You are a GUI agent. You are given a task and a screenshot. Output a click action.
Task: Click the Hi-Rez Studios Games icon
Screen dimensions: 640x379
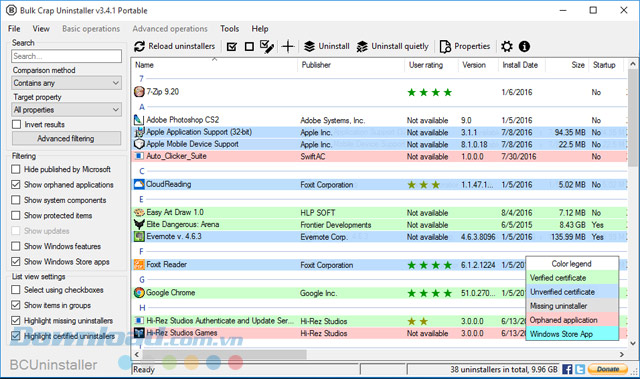(x=139, y=333)
